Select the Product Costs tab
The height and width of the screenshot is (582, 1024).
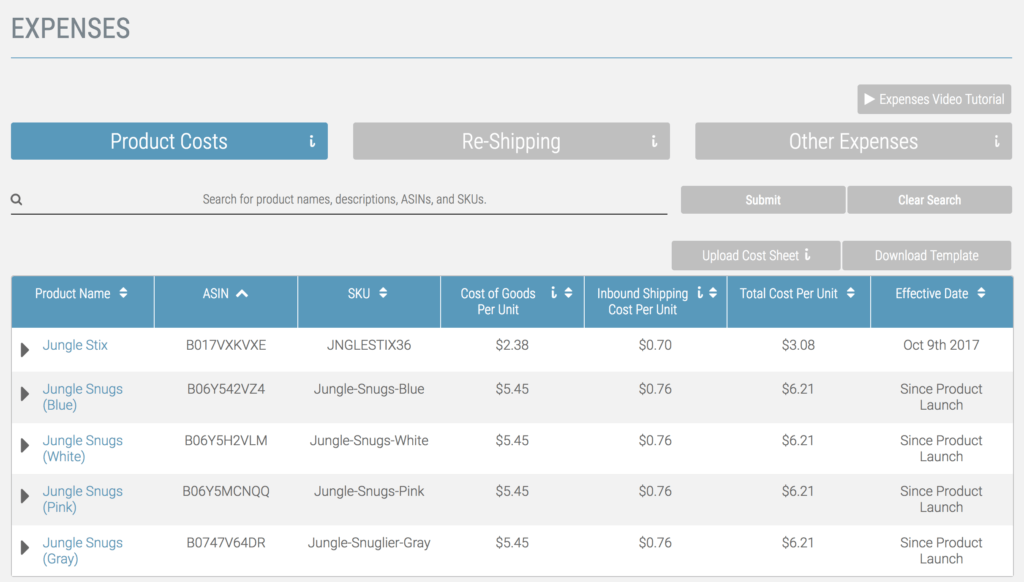tap(169, 141)
